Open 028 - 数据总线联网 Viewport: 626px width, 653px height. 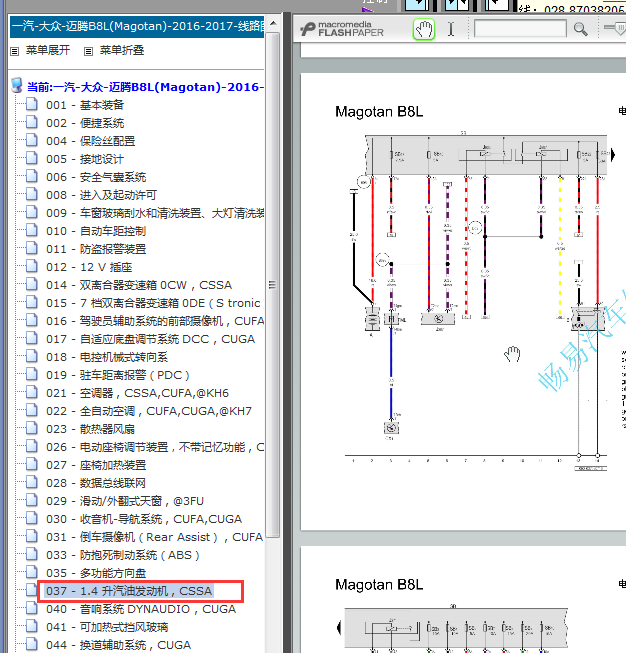(96, 483)
